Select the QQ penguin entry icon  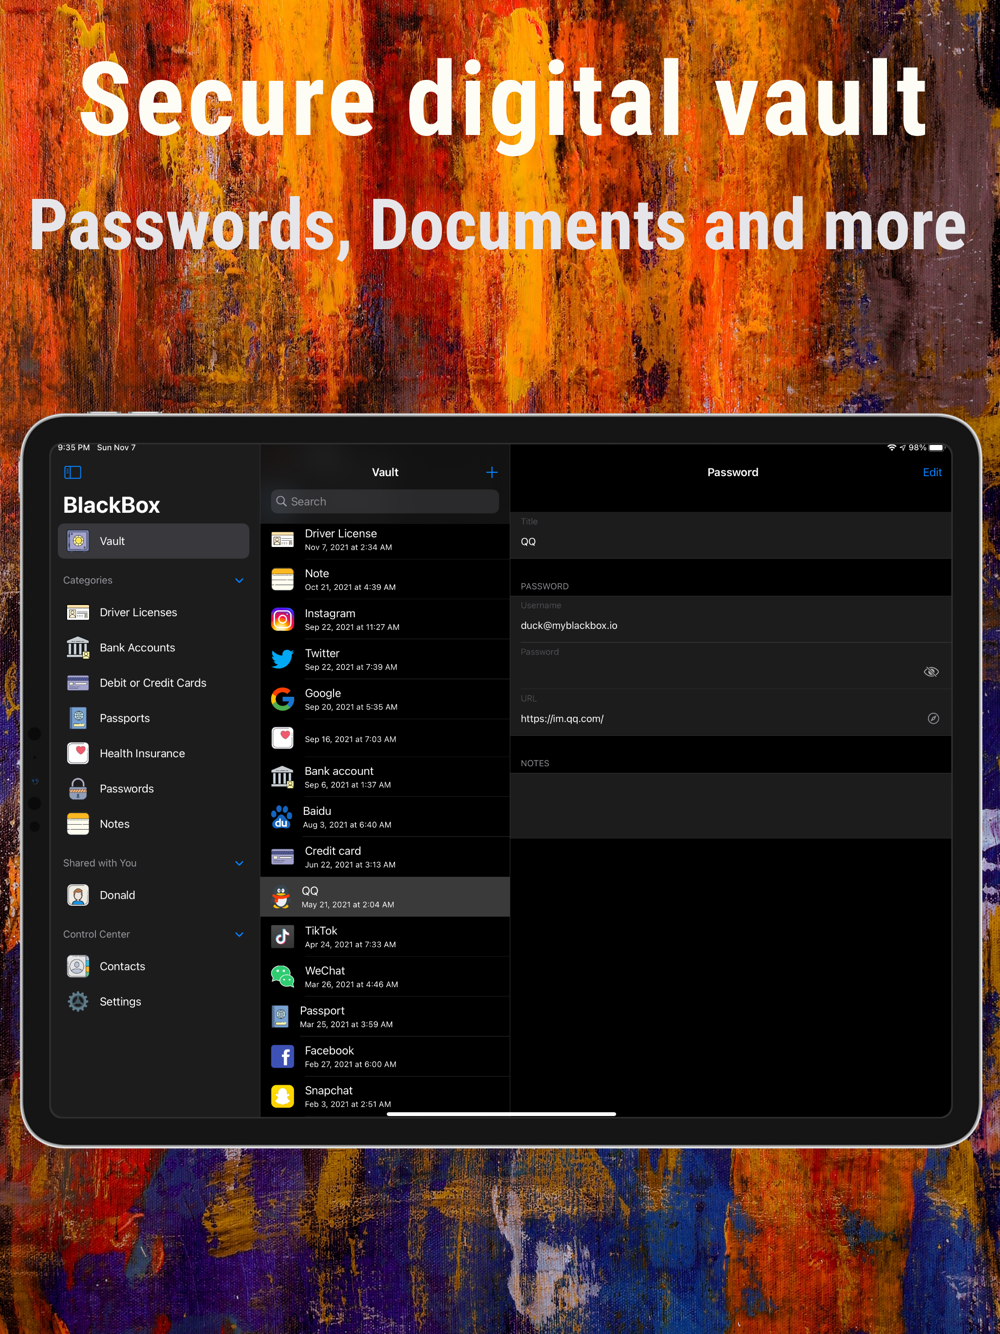282,897
